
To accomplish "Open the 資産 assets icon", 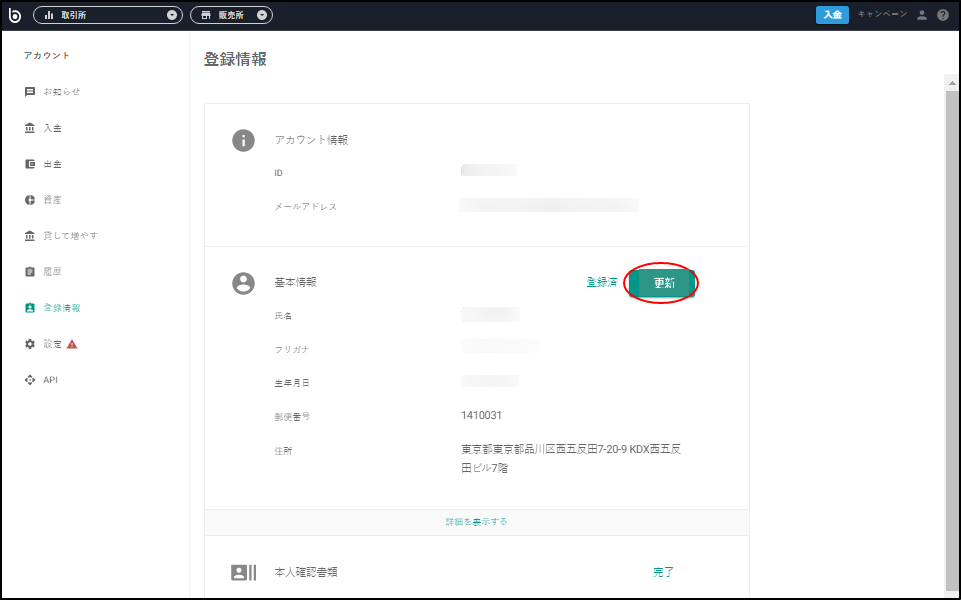I will 30,199.
